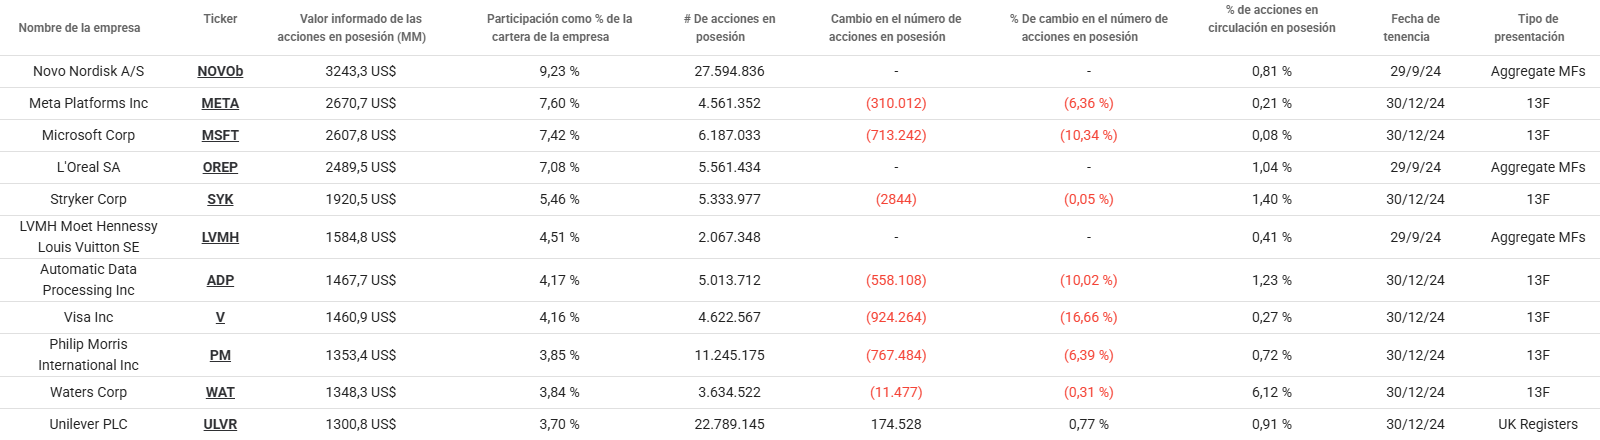Click the Fecha de tenencia column header
Screen dimensions: 1600x440
point(1415,28)
